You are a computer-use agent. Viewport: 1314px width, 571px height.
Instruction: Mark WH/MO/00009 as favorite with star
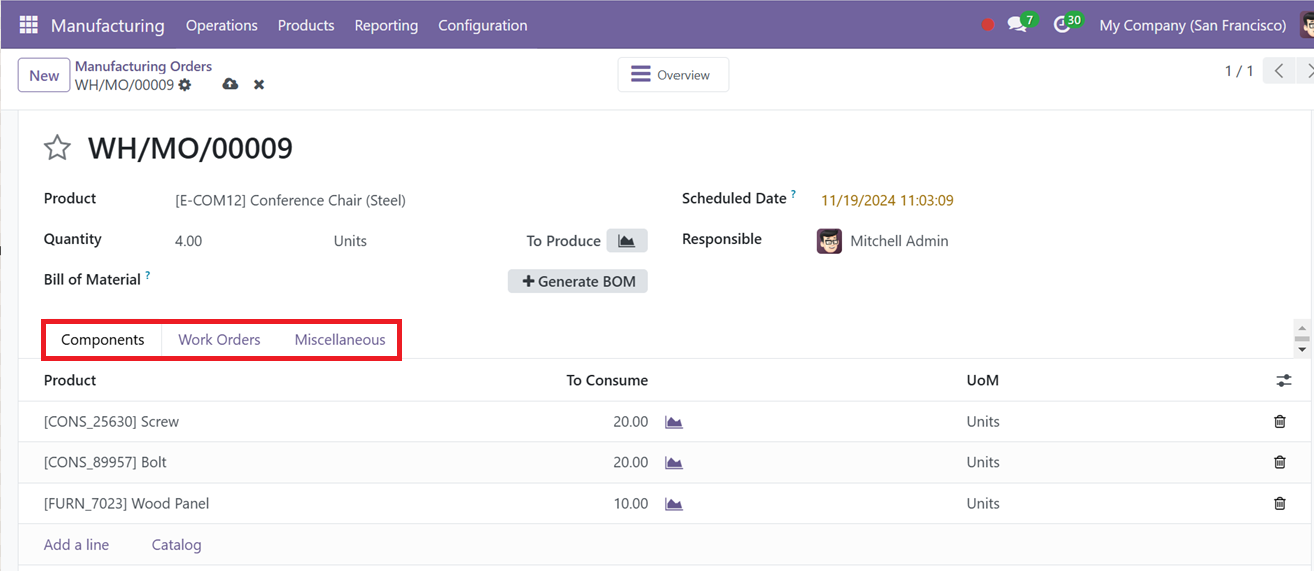57,149
